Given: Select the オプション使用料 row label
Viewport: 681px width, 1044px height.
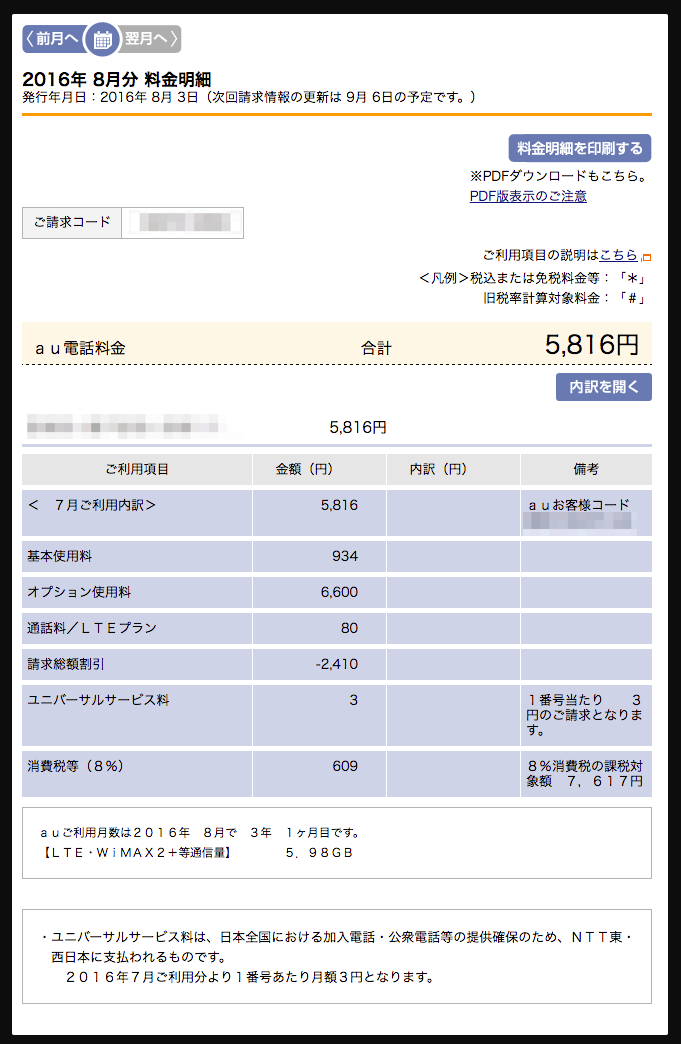Looking at the screenshot, I should tap(79, 592).
